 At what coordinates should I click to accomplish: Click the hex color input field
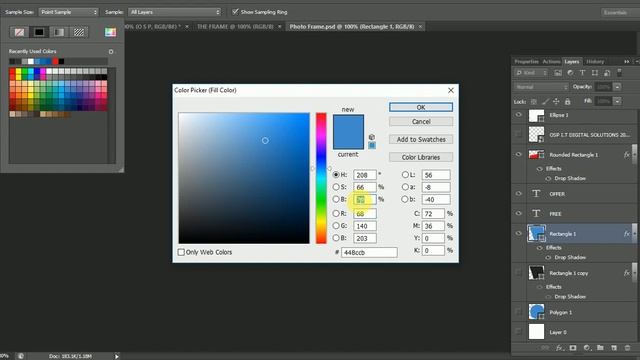[369, 253]
